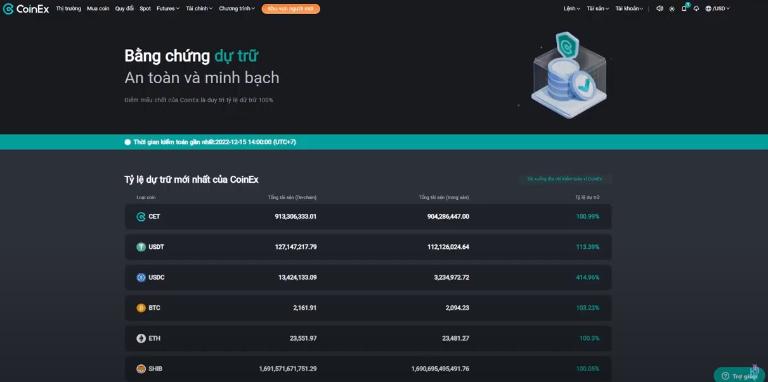
Task: Click the latest audit time banner text
Action: click(x=215, y=142)
